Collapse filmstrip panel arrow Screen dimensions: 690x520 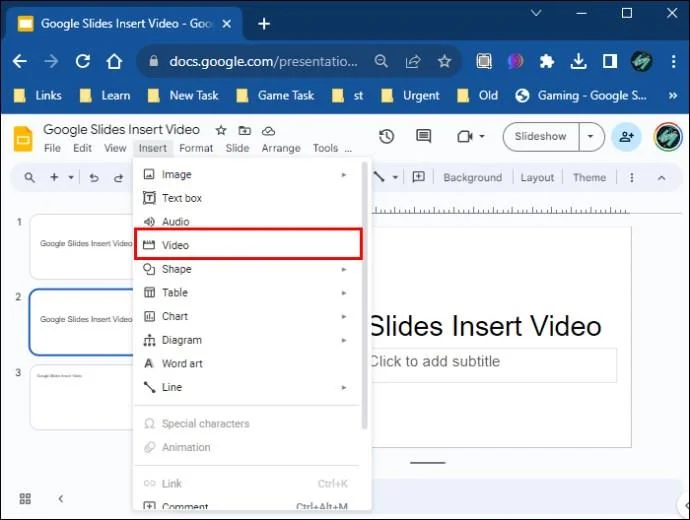[x=61, y=498]
